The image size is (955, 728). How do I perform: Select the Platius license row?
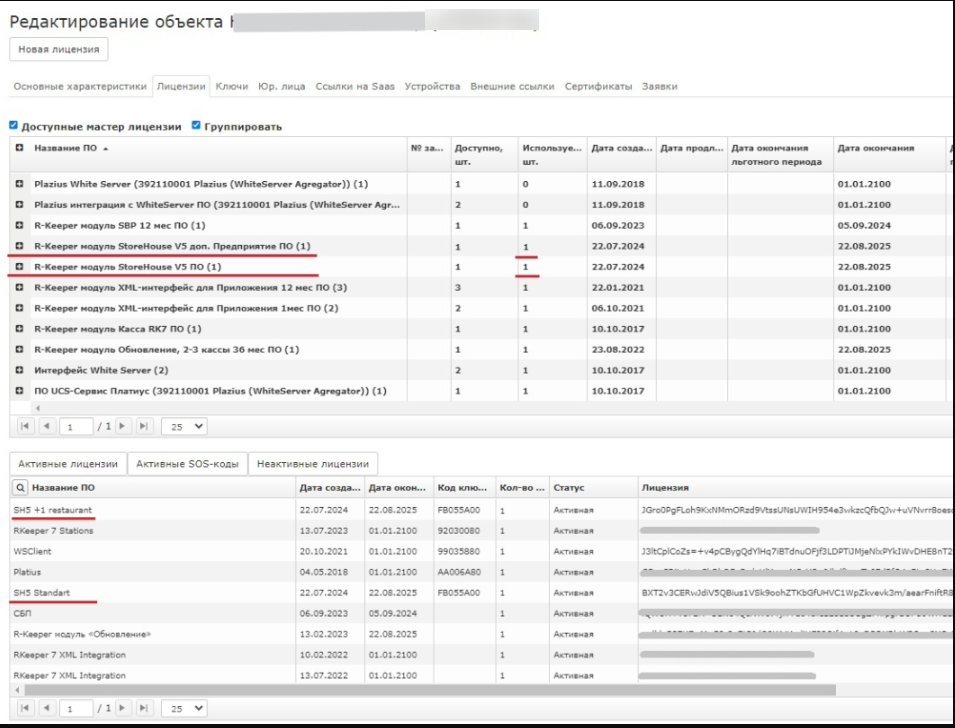point(481,572)
